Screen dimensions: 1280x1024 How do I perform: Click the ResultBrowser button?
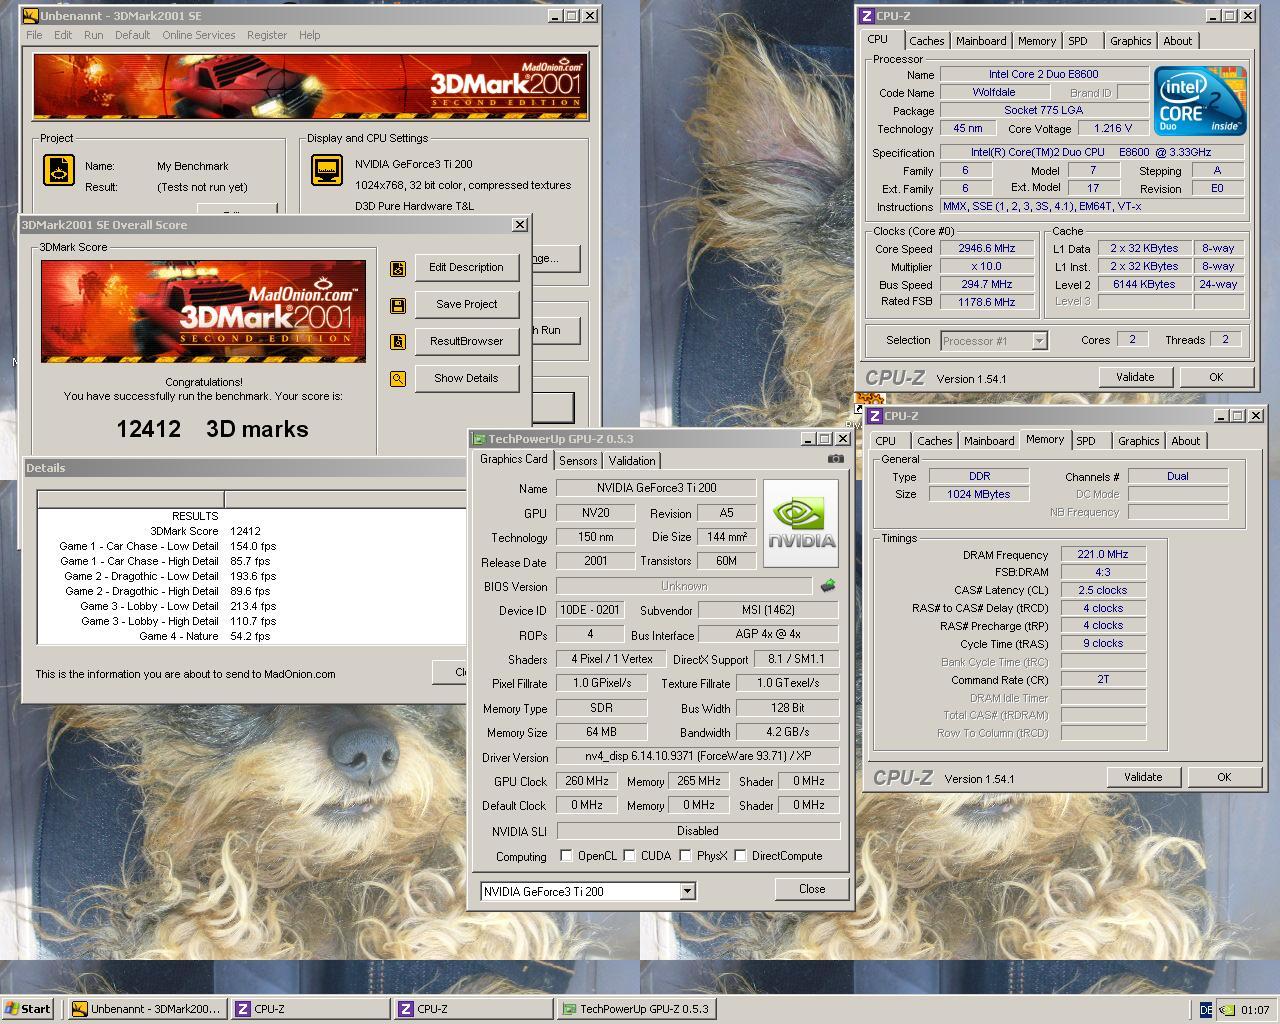point(467,342)
